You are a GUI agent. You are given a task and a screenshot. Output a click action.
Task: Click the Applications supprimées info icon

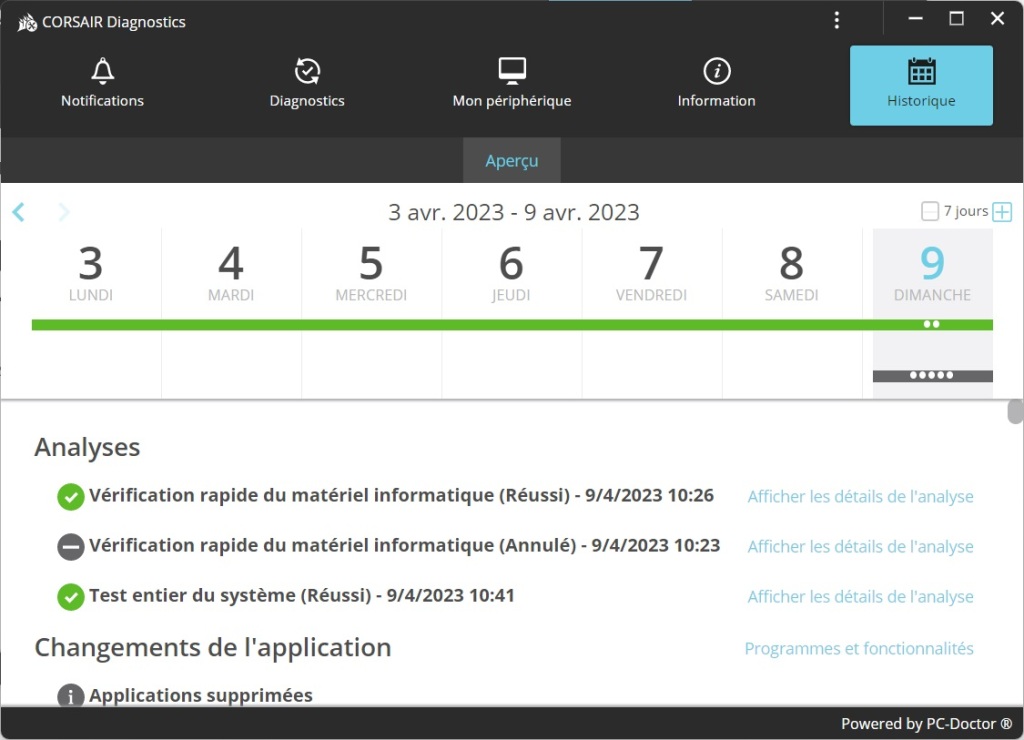[70, 696]
